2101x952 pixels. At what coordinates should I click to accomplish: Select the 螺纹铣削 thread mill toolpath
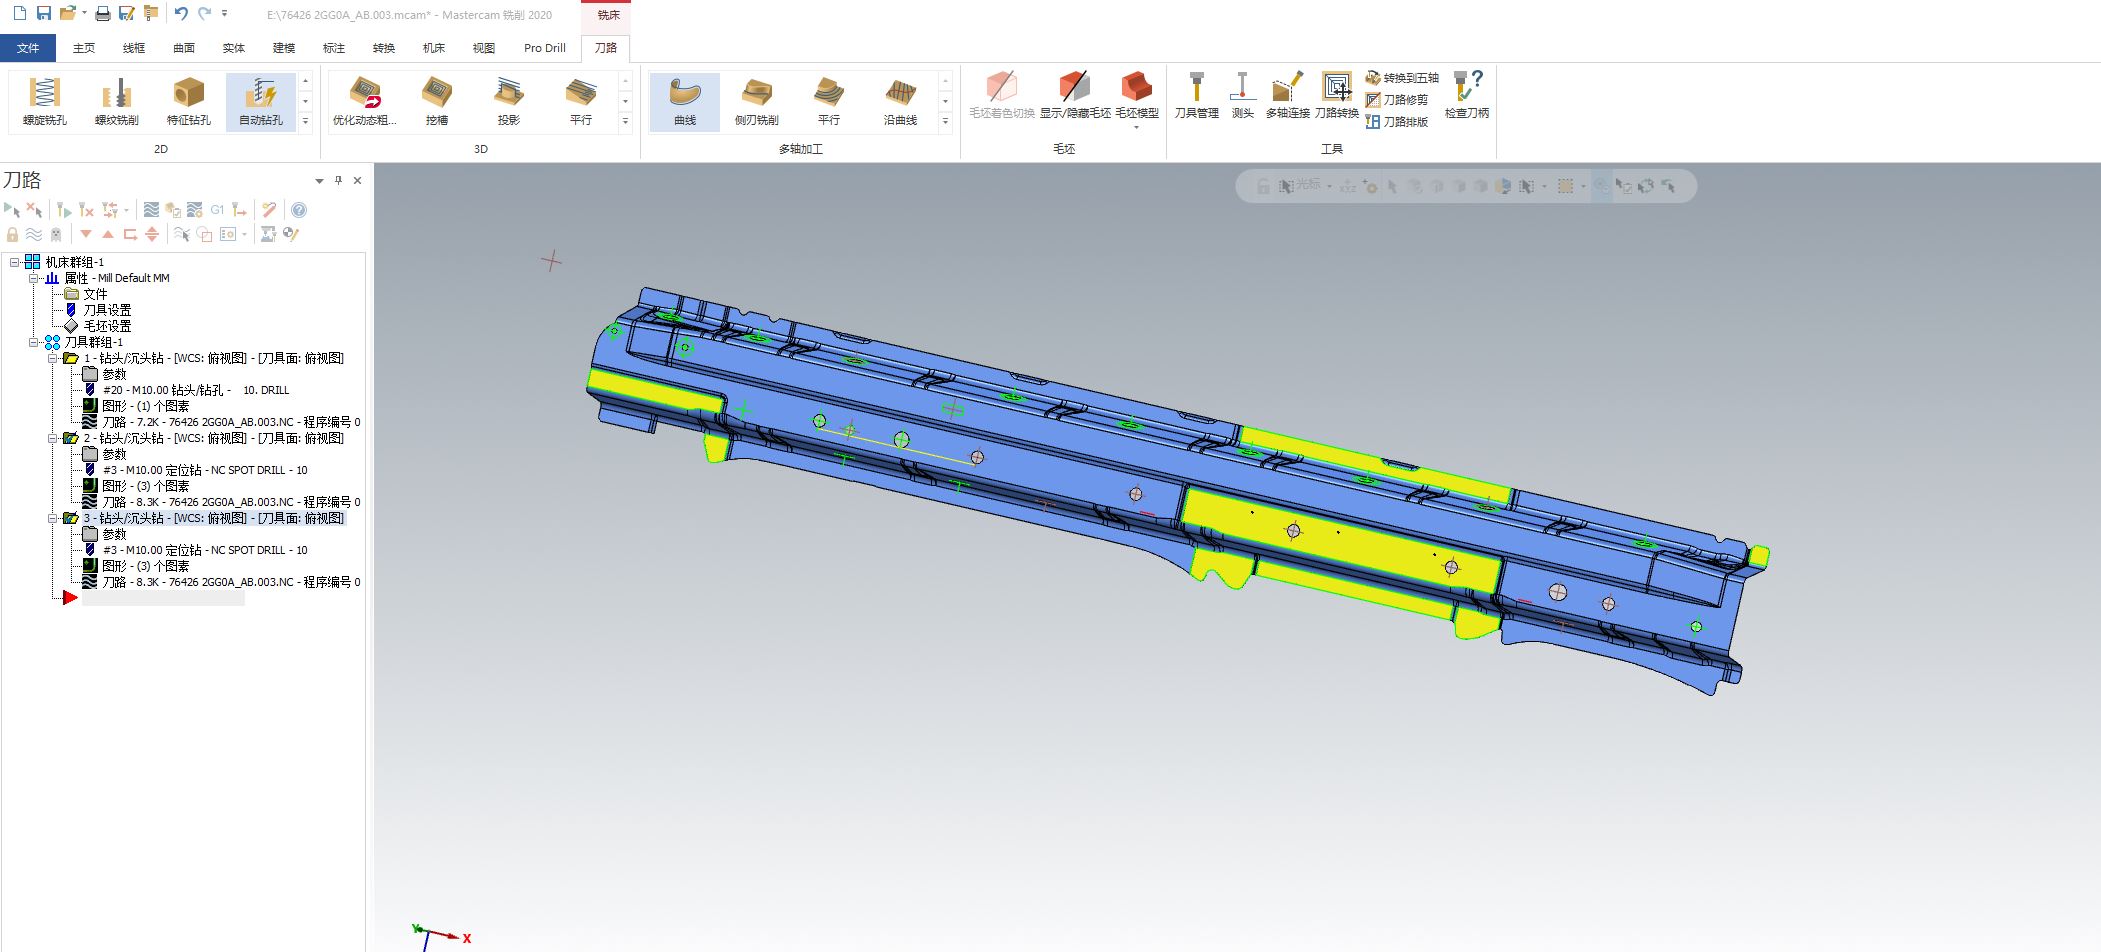pyautogui.click(x=117, y=102)
